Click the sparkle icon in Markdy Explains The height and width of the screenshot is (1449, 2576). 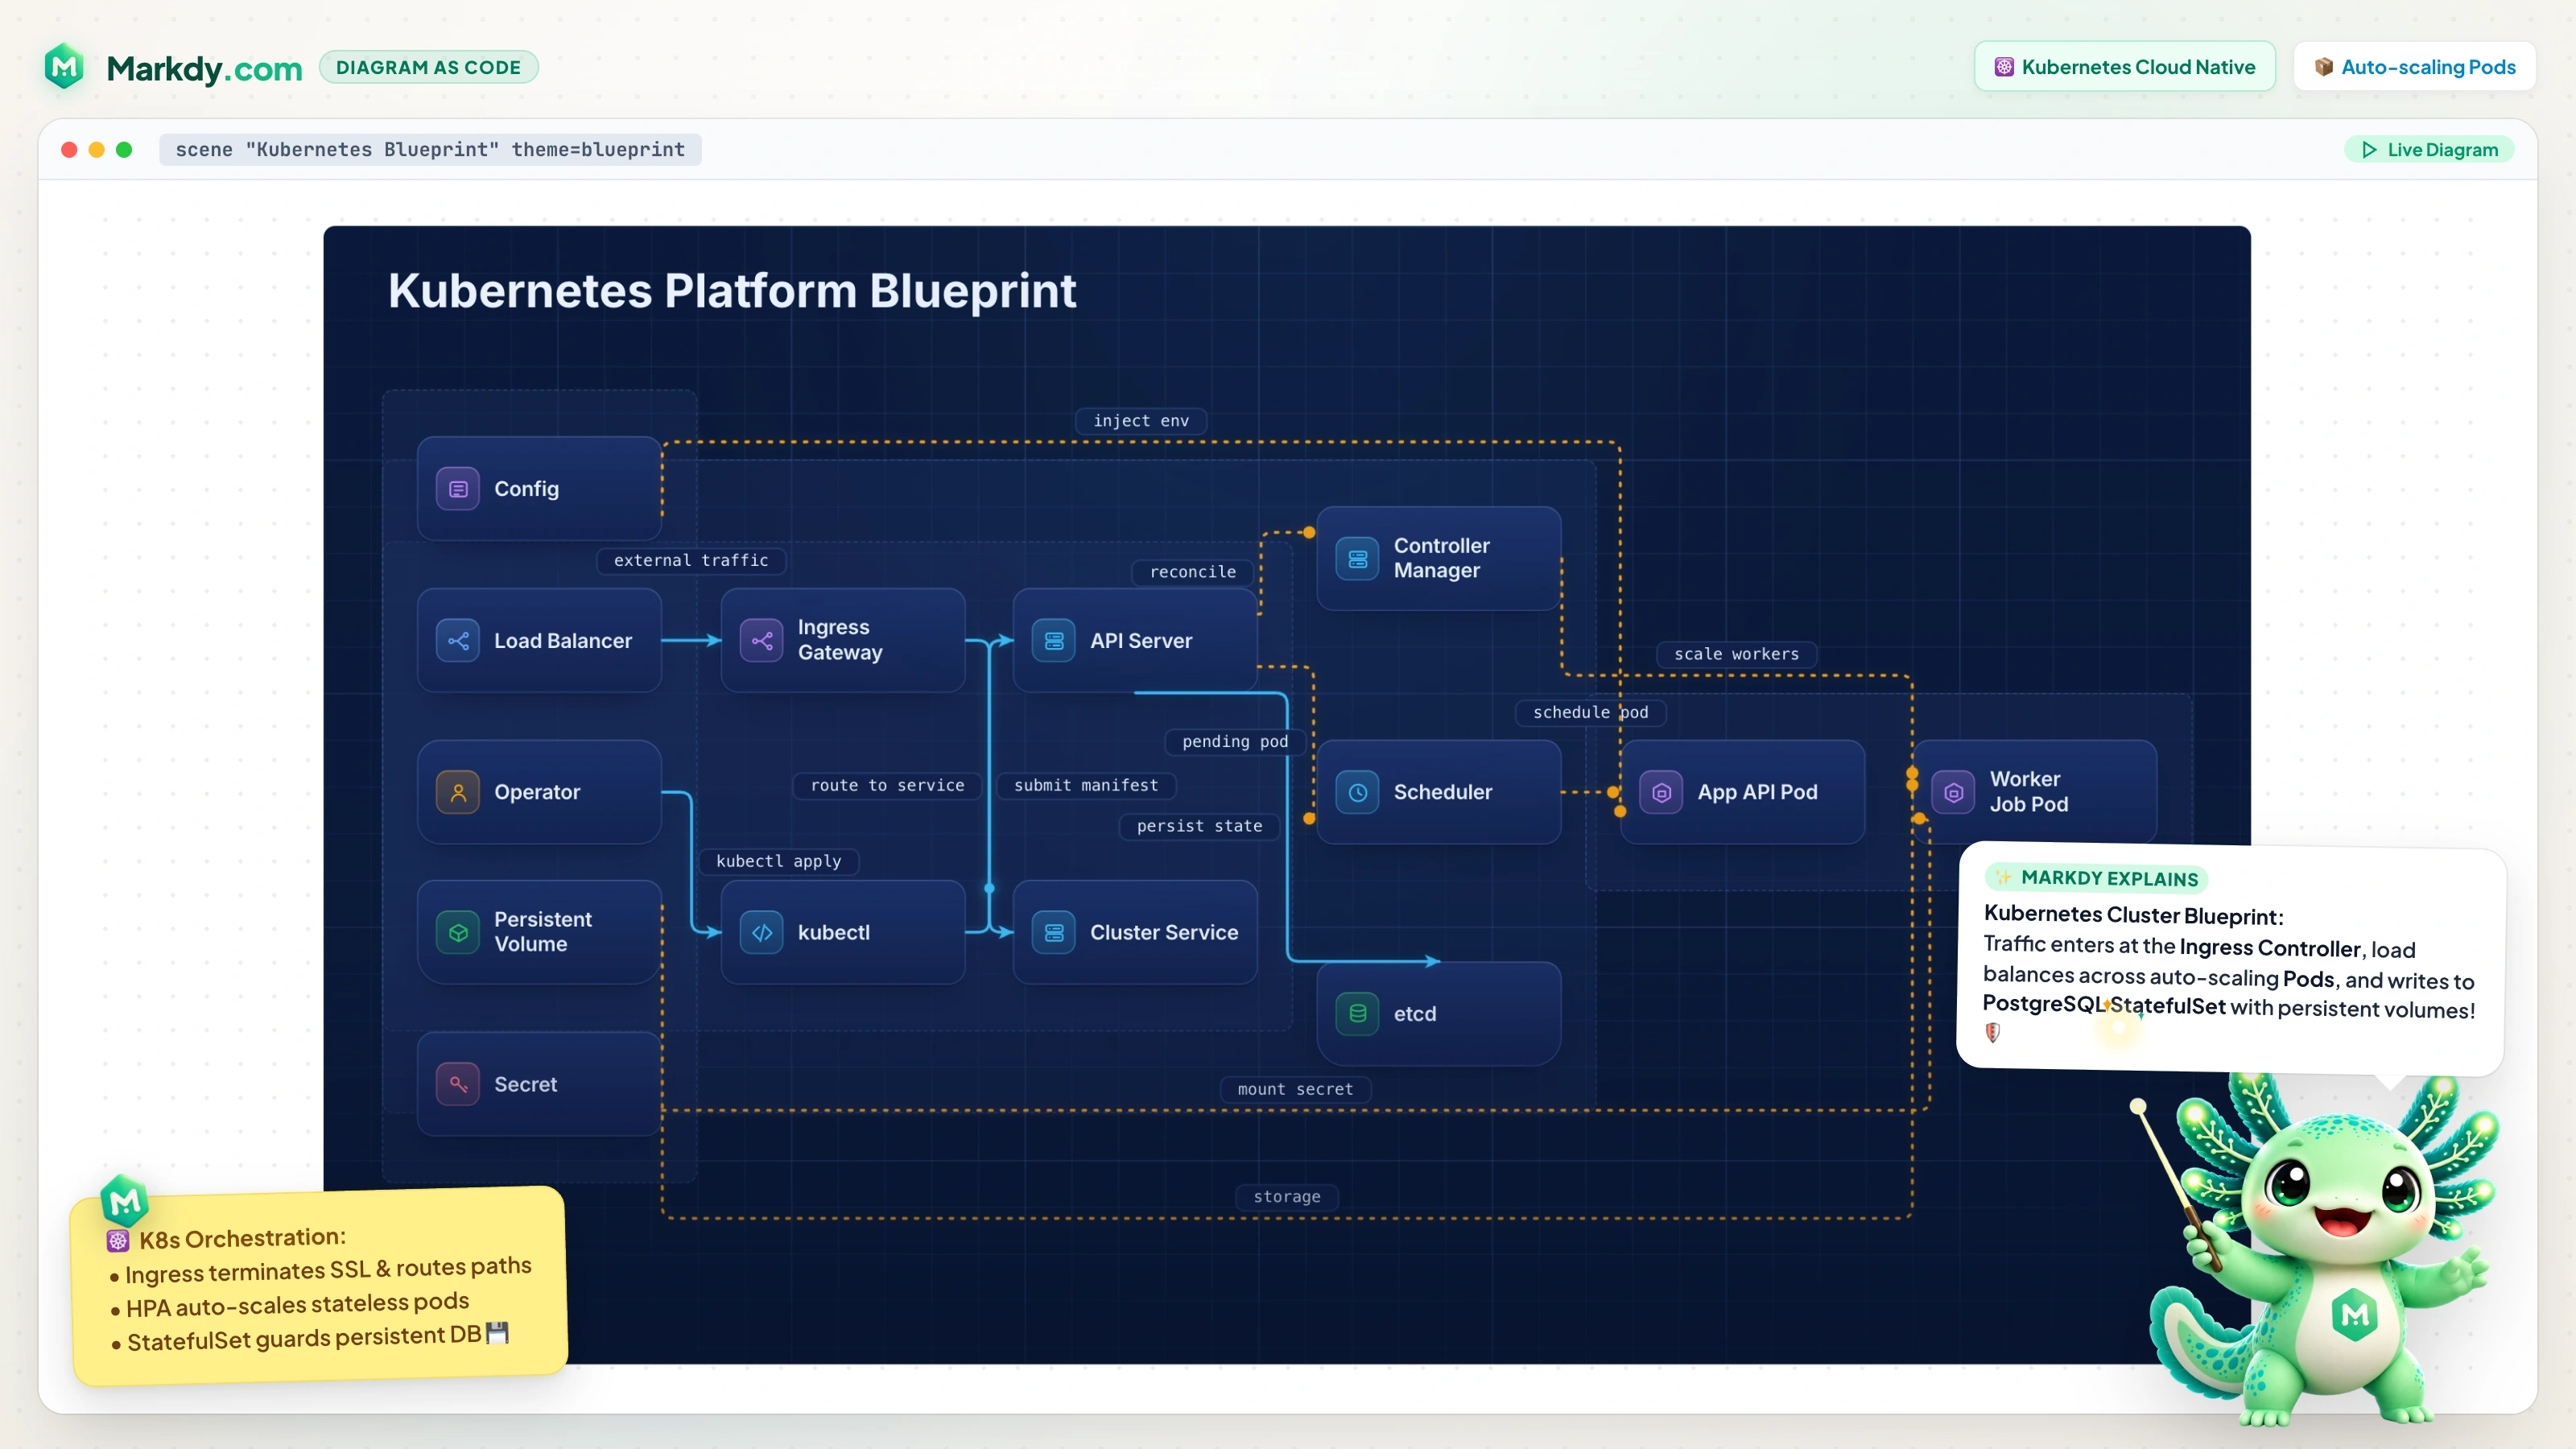tap(2003, 877)
